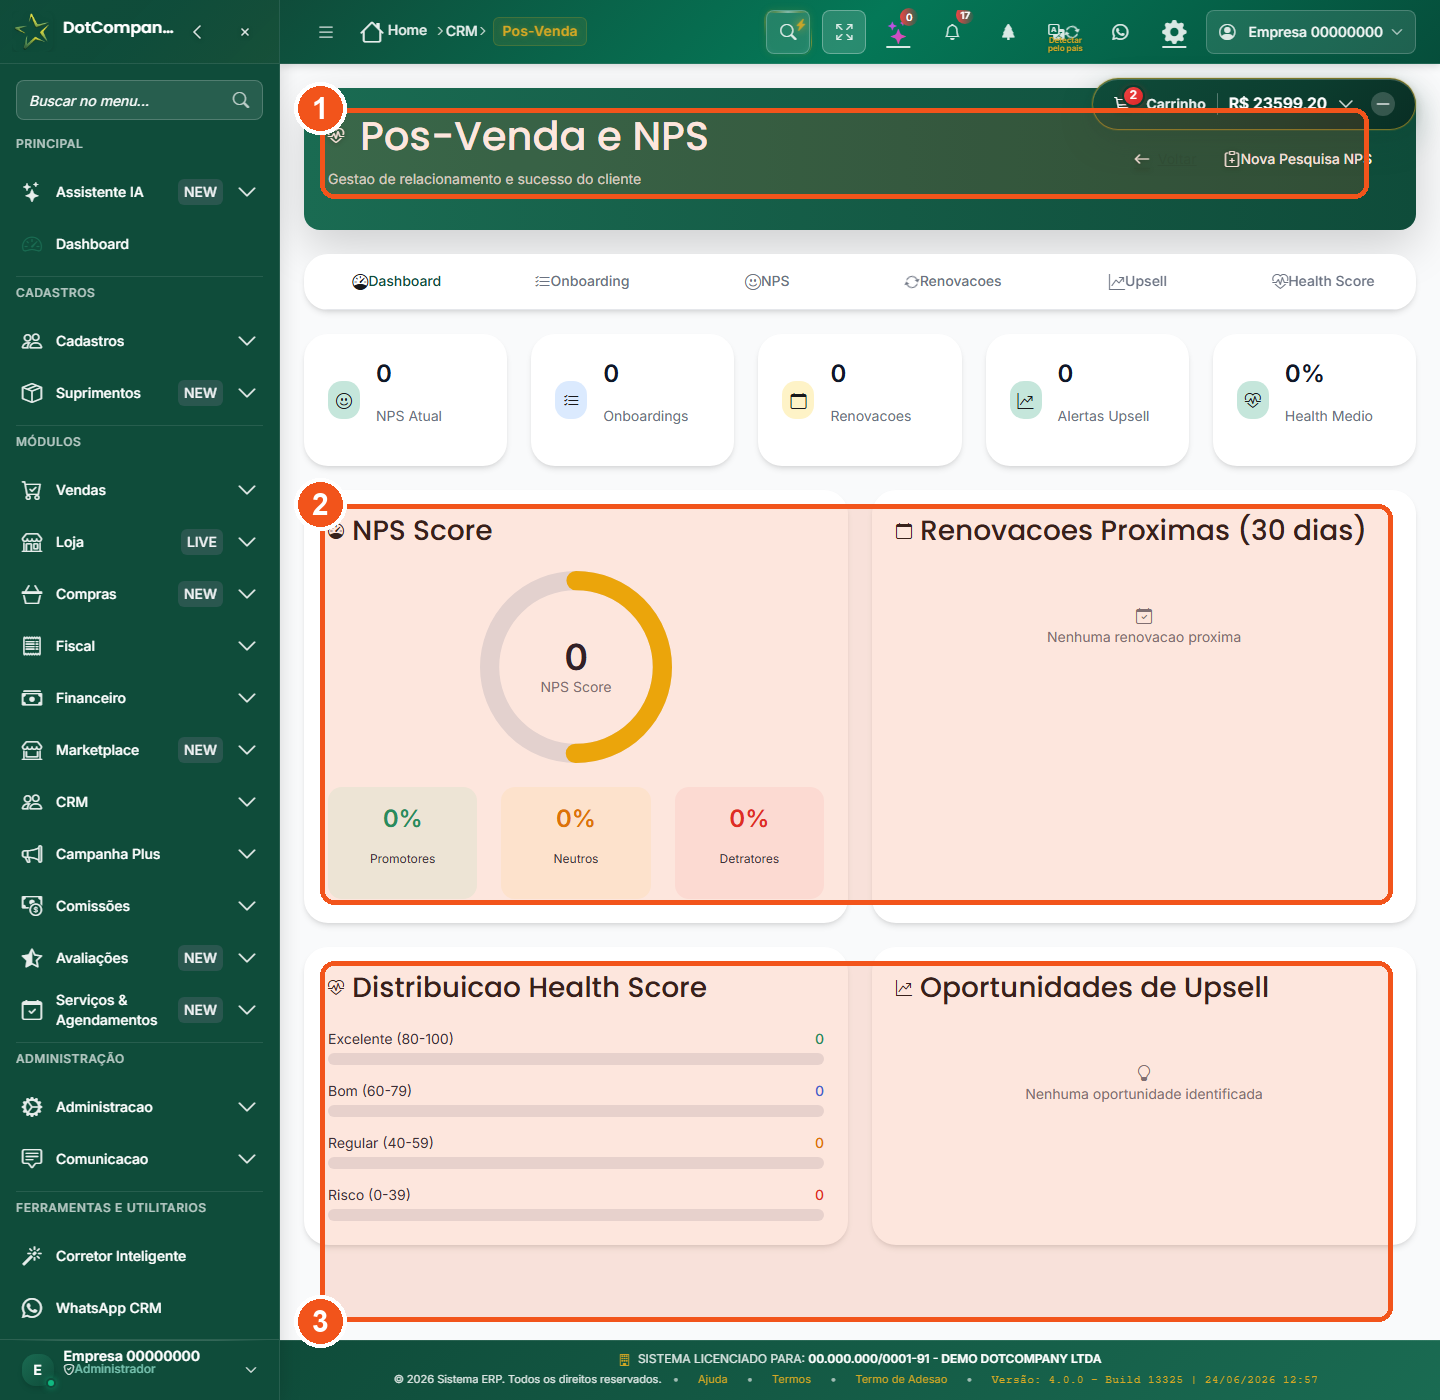Click the Corretor Inteligente magic wand icon

click(32, 1255)
